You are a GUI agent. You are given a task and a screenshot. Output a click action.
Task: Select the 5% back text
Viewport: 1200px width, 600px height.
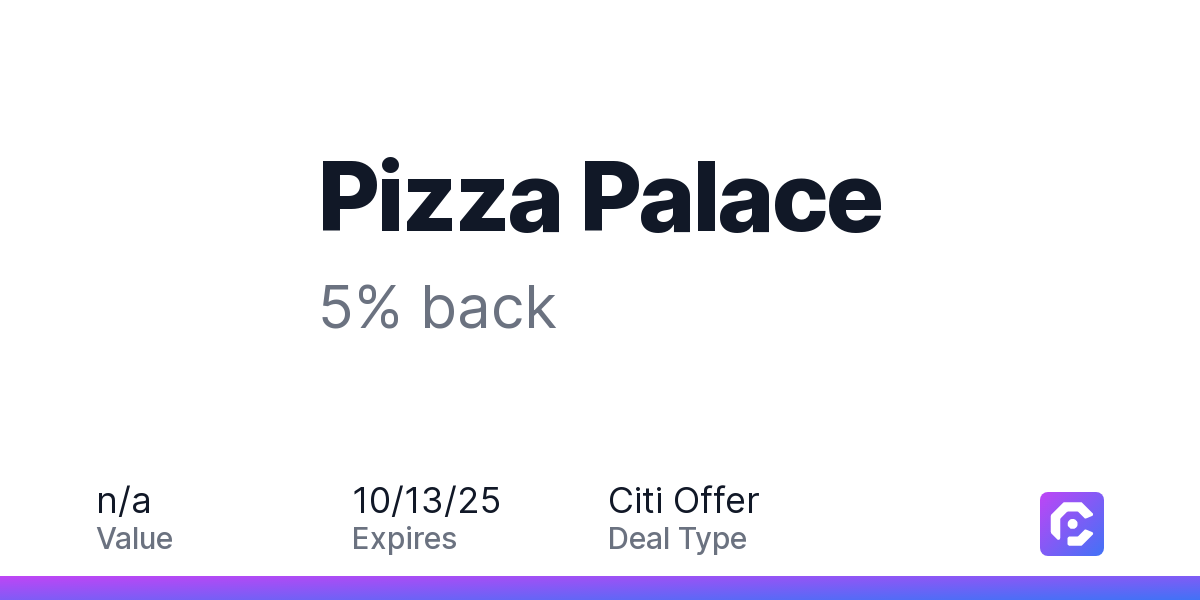[438, 308]
